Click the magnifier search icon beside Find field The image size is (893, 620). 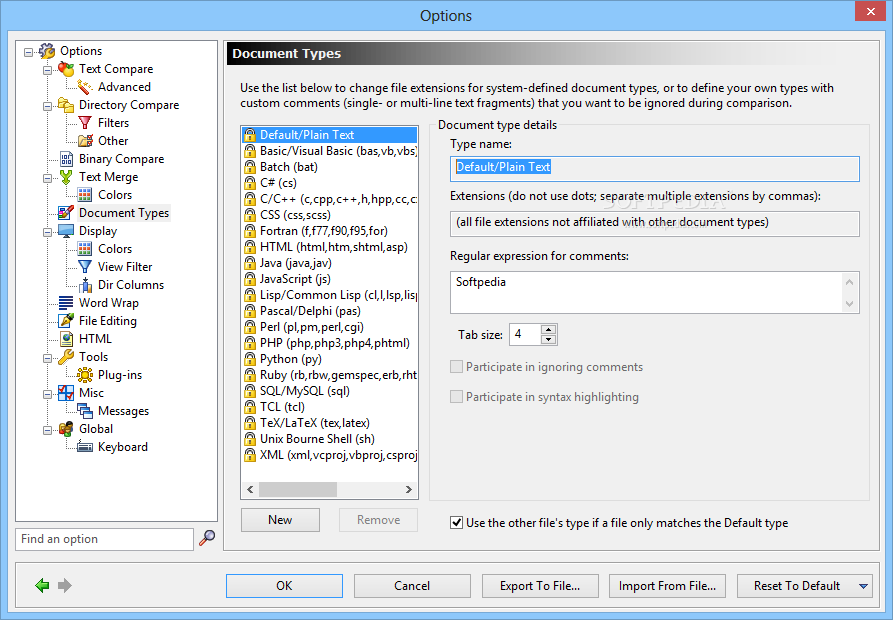[207, 538]
